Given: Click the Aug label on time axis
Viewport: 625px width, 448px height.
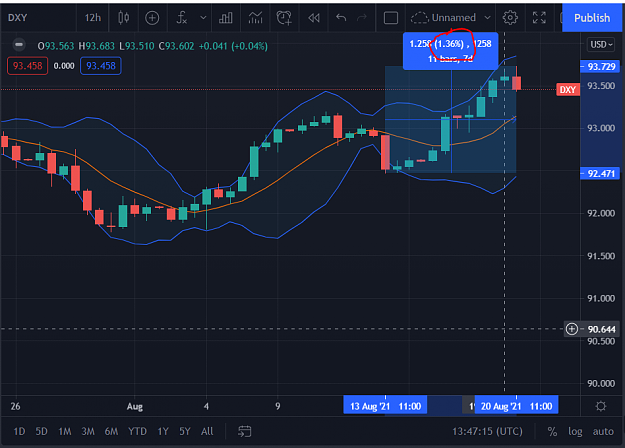Looking at the screenshot, I should (135, 406).
